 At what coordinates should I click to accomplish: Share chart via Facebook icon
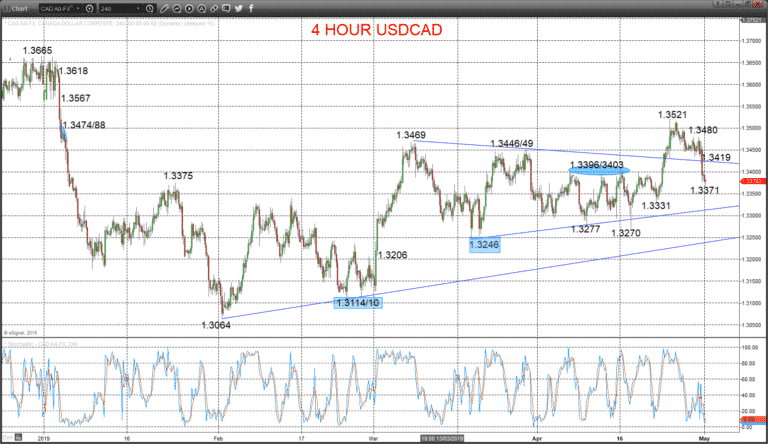[251, 8]
